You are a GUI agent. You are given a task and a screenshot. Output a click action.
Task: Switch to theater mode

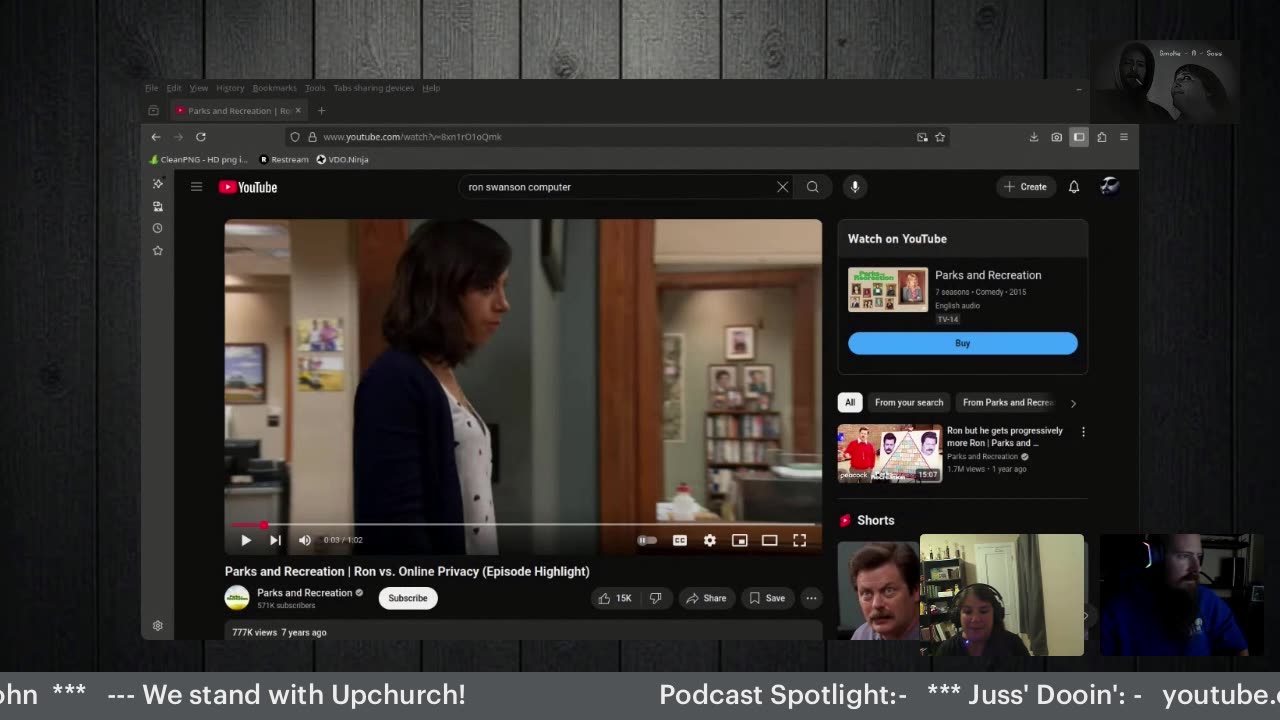[770, 540]
